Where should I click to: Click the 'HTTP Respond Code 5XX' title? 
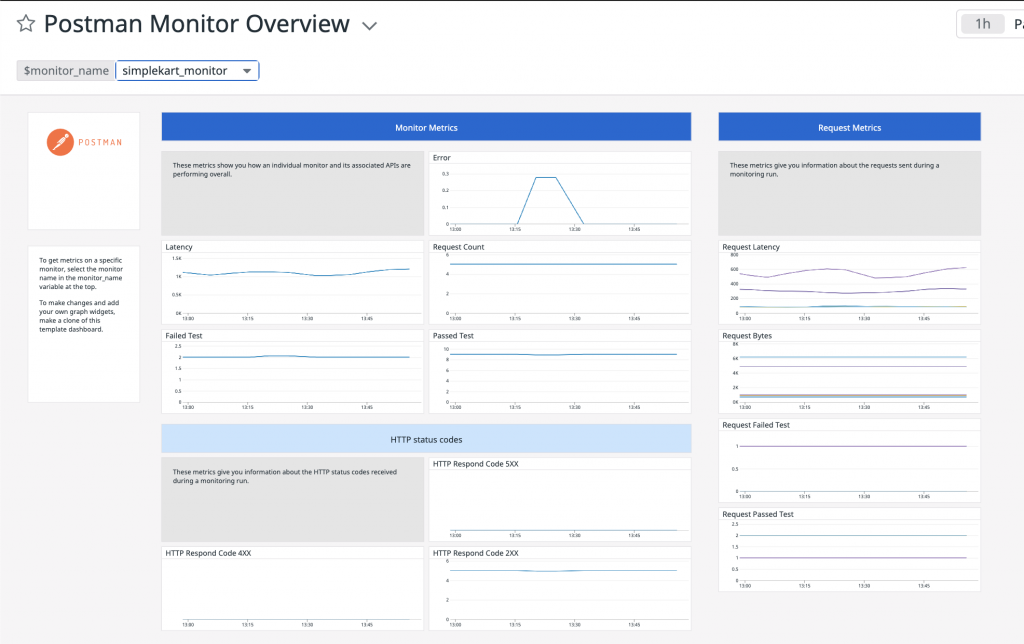coord(475,464)
